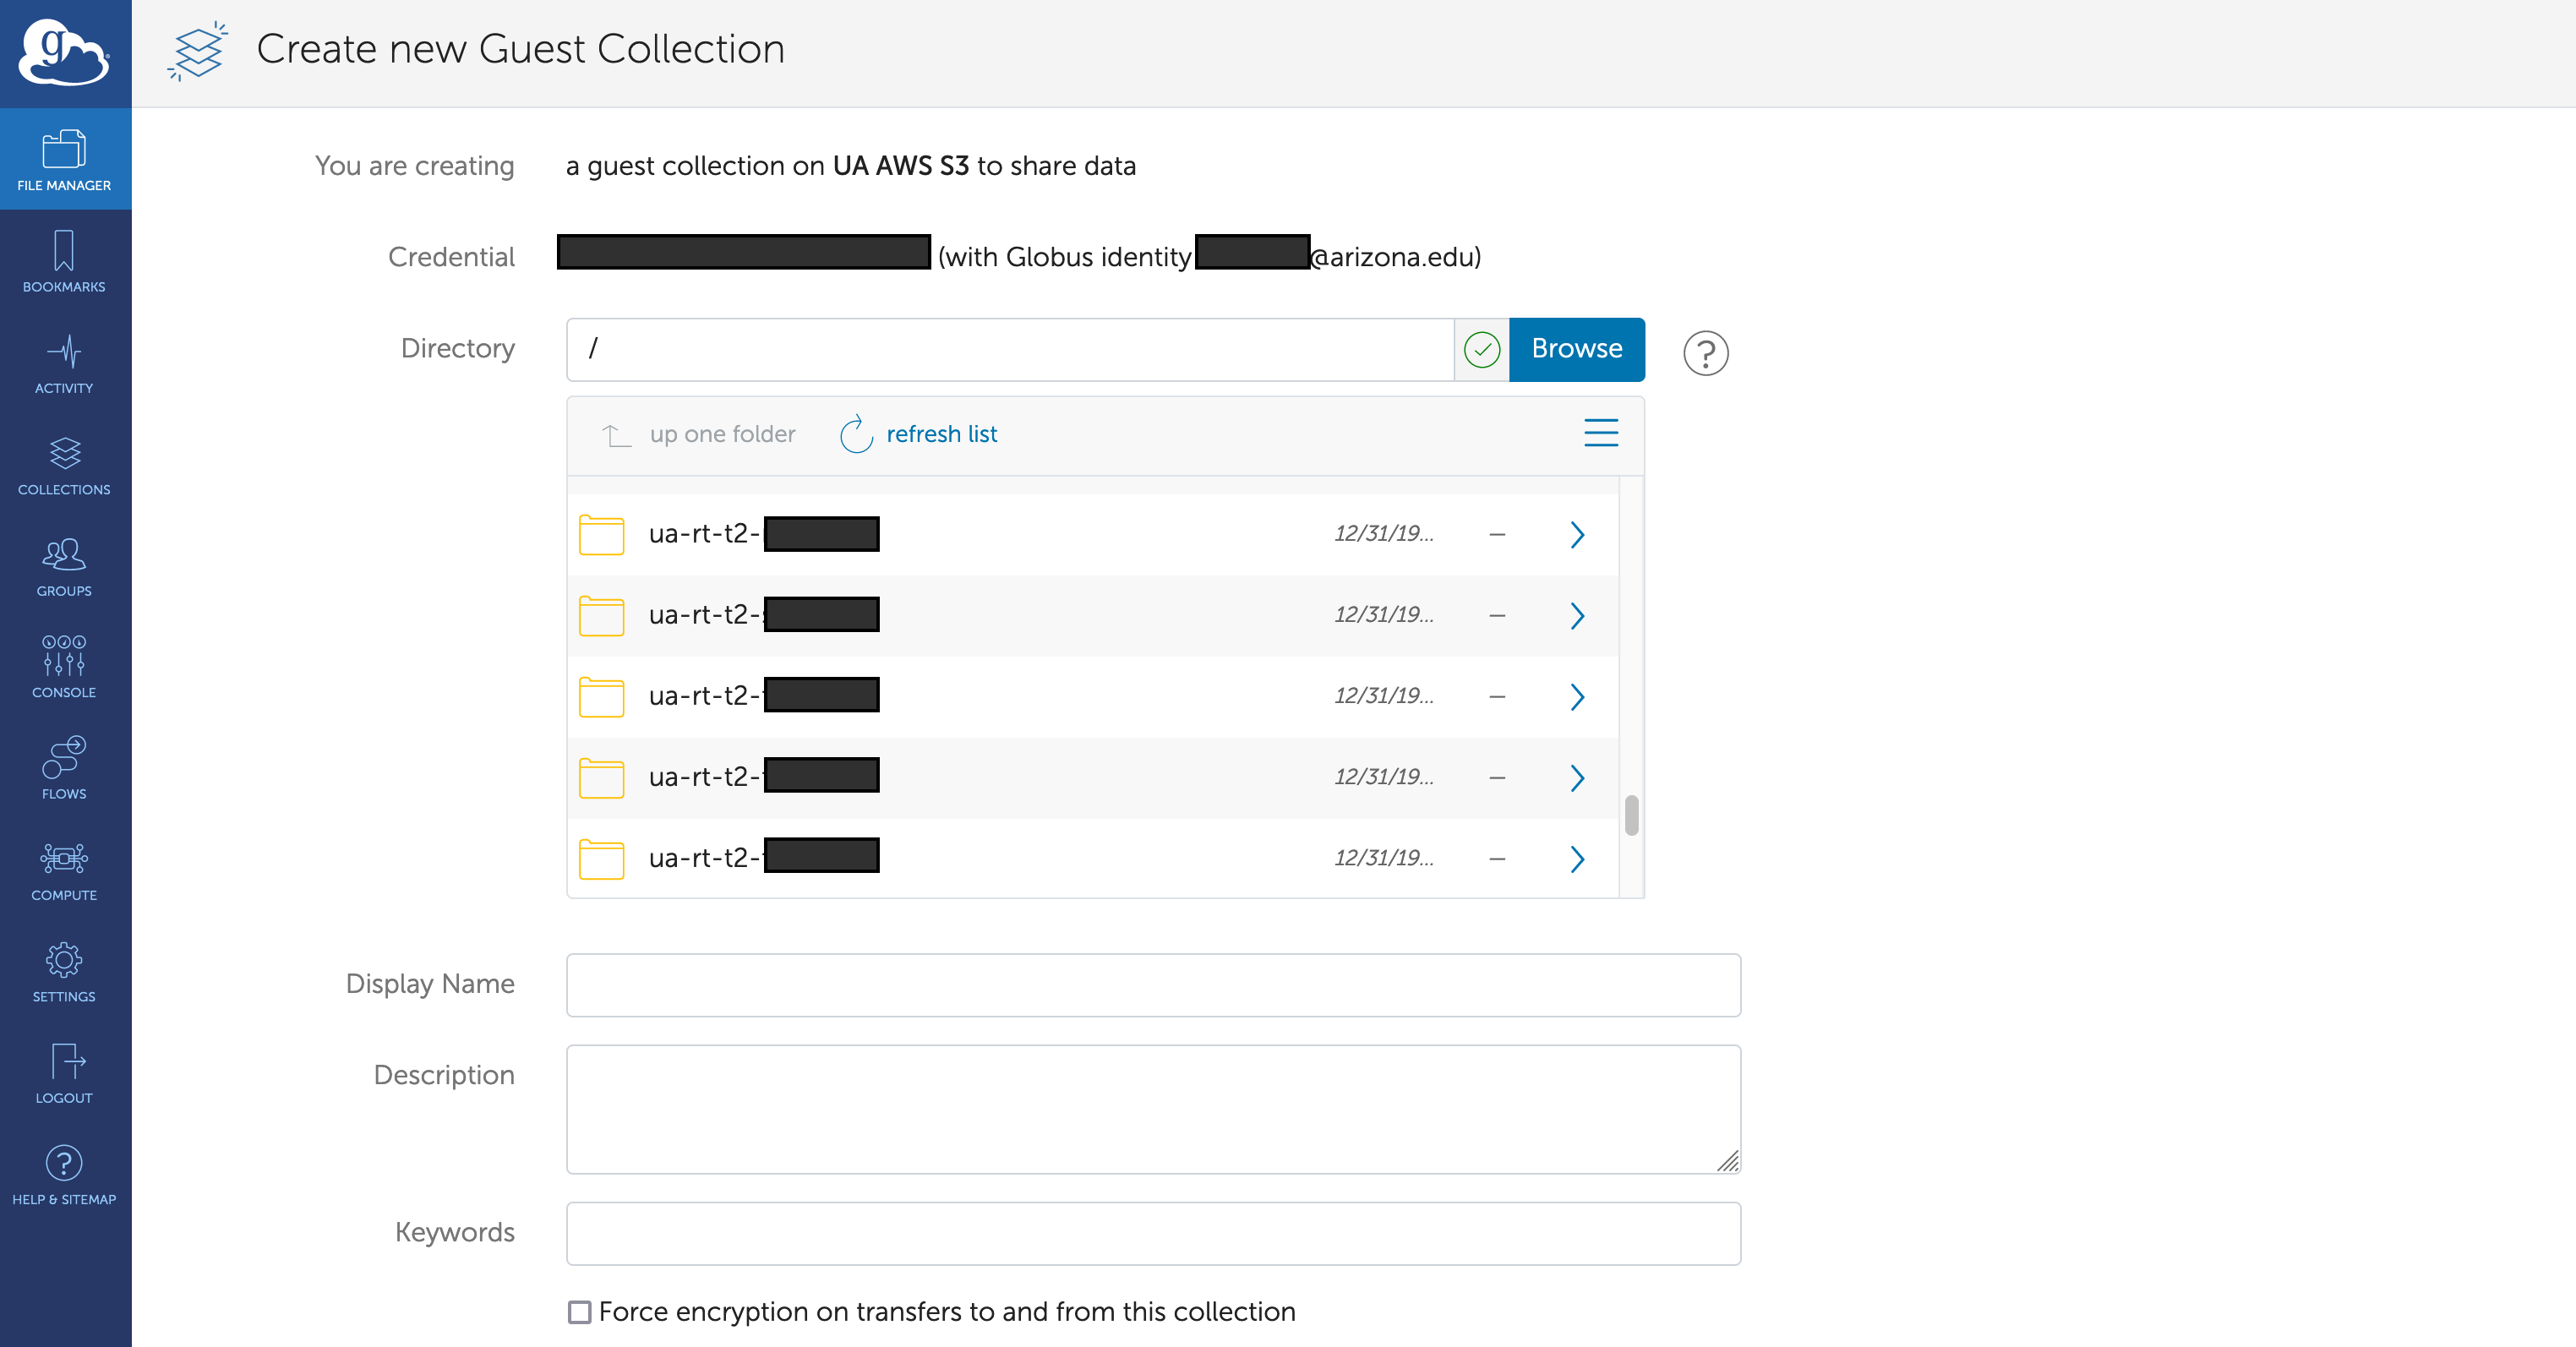Open Help & Sitemap
This screenshot has height=1347, width=2576.
tap(65, 1174)
